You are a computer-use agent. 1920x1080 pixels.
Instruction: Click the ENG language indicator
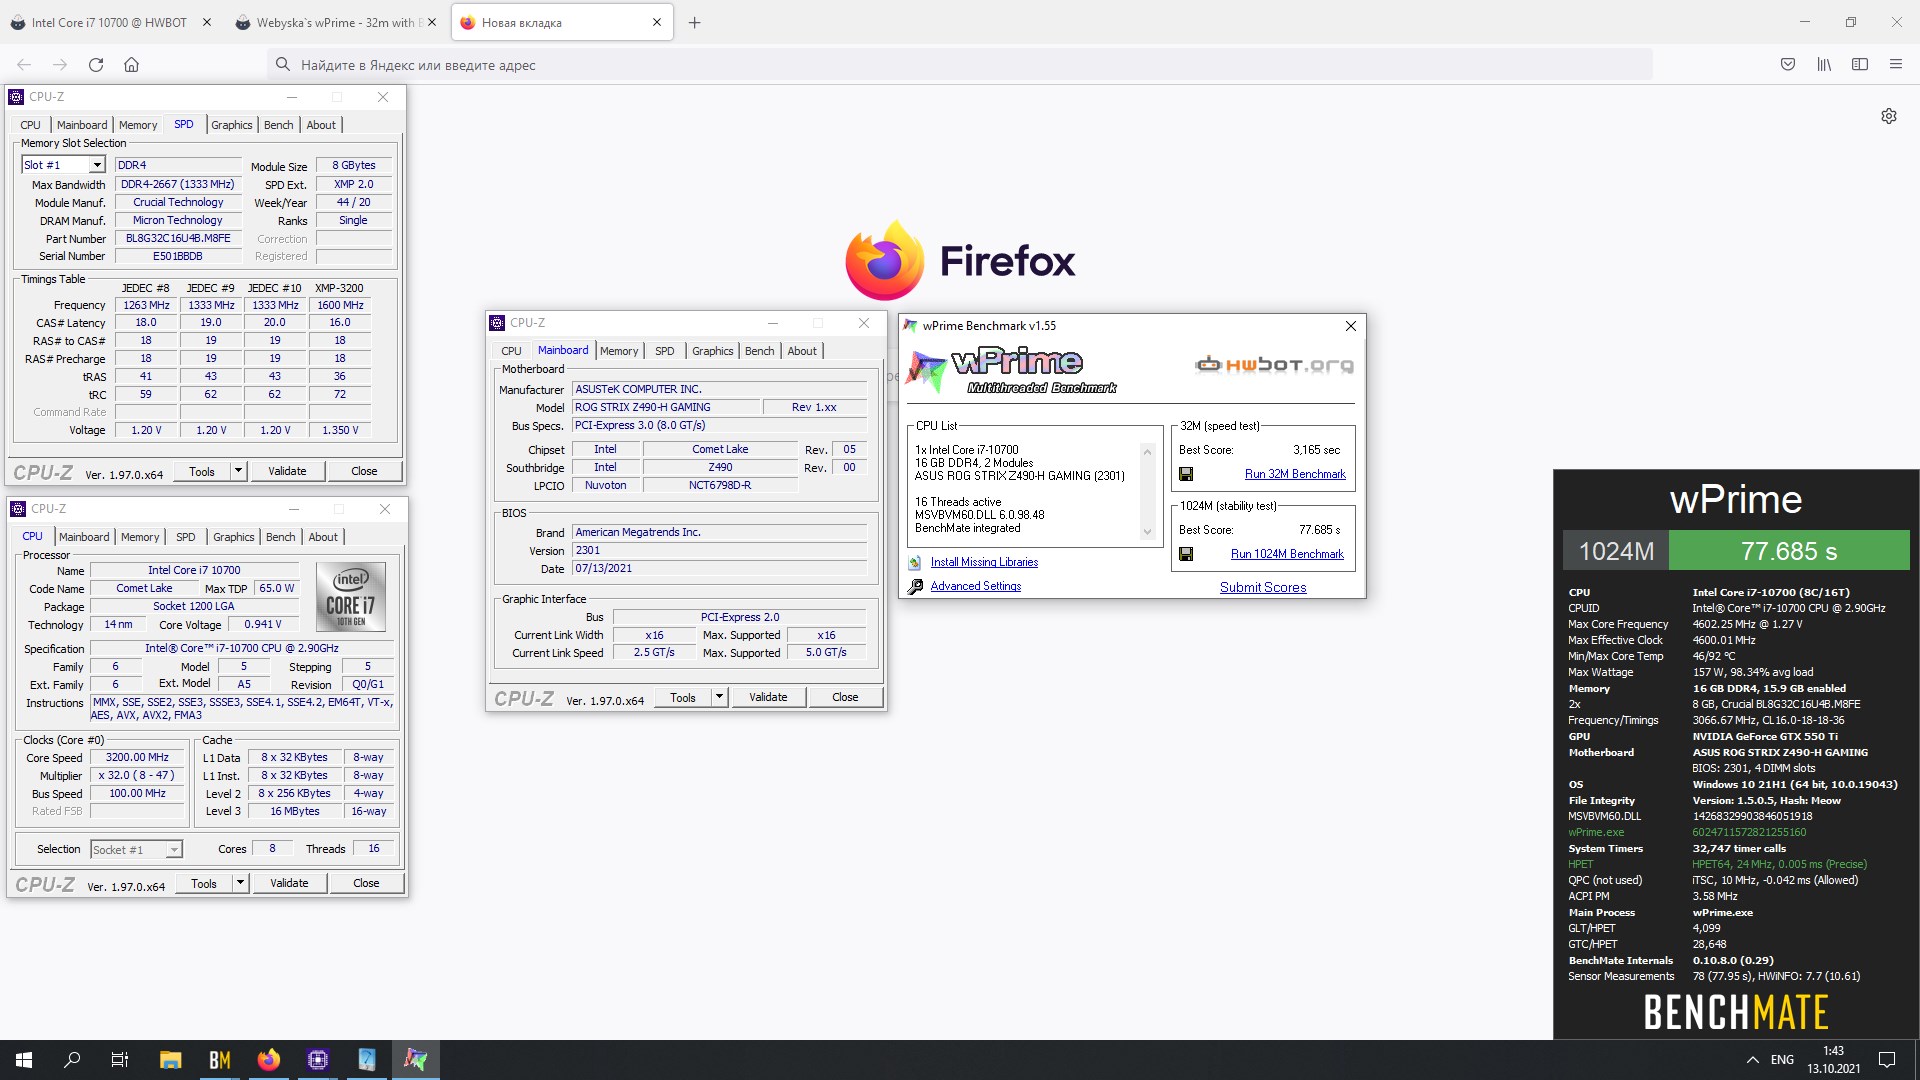pyautogui.click(x=1782, y=1060)
